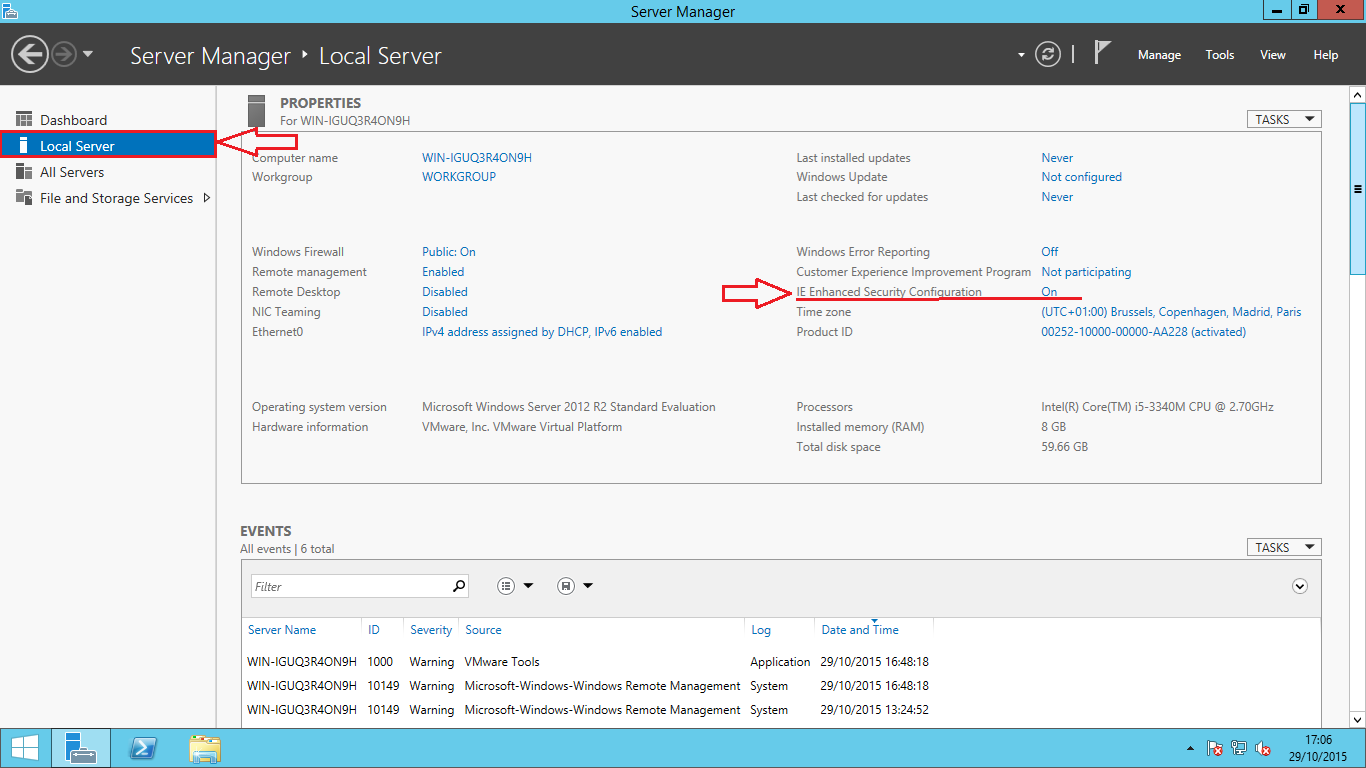The image size is (1366, 768).
Task: Click Windows Error Reporting Off link
Action: [x=1049, y=252]
